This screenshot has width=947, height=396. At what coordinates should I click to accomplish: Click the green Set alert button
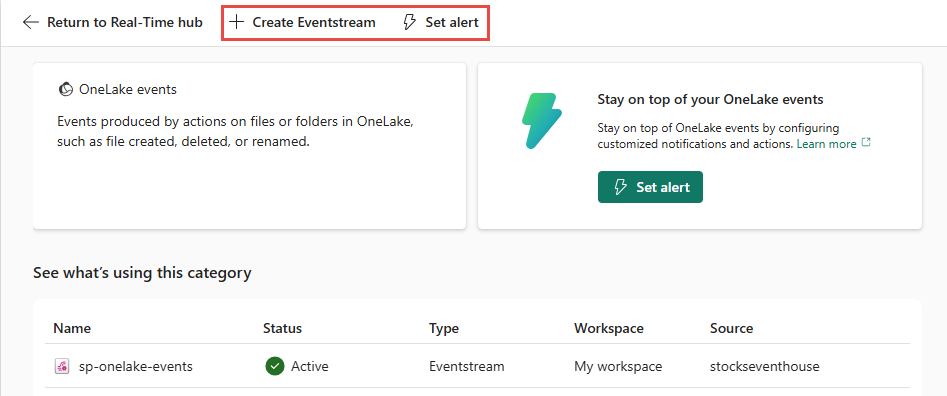click(x=650, y=187)
